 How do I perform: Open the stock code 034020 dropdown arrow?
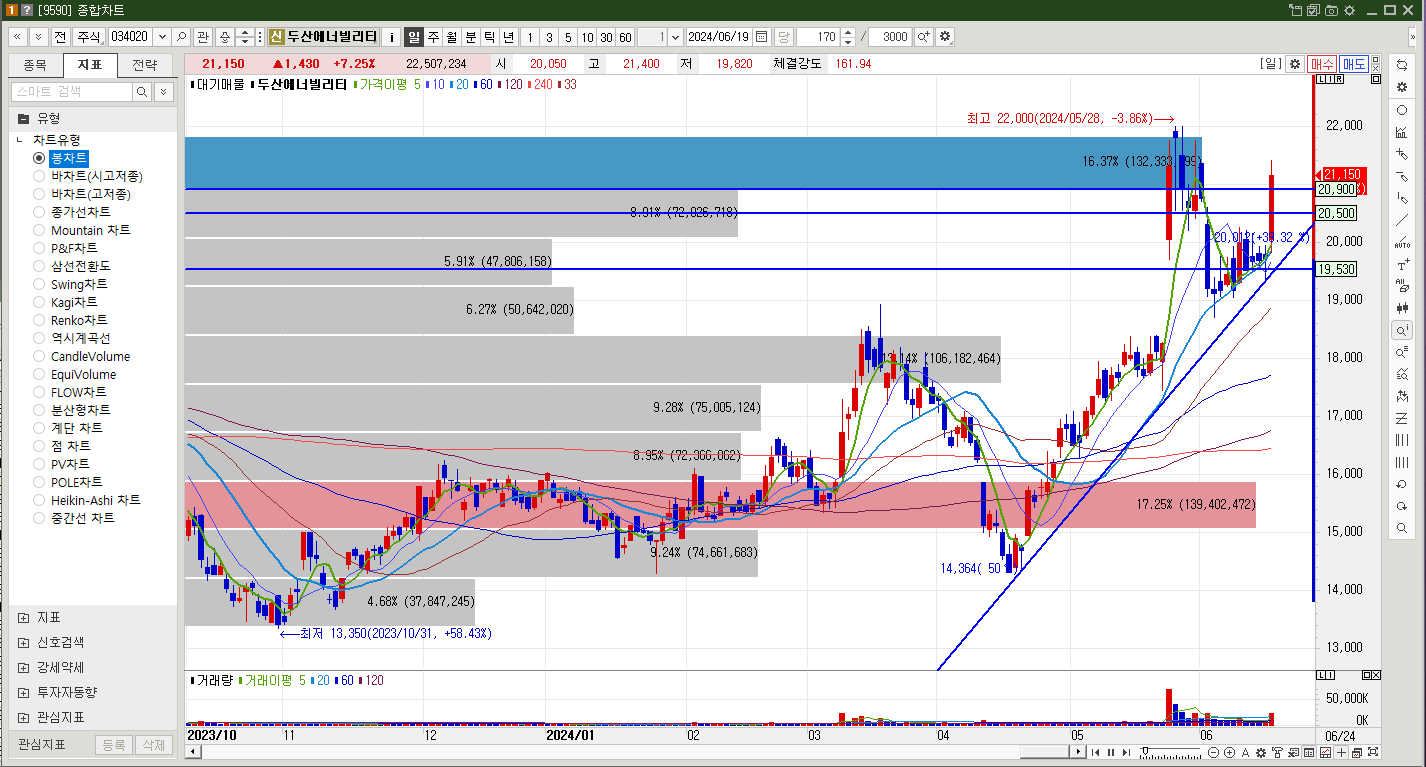162,36
